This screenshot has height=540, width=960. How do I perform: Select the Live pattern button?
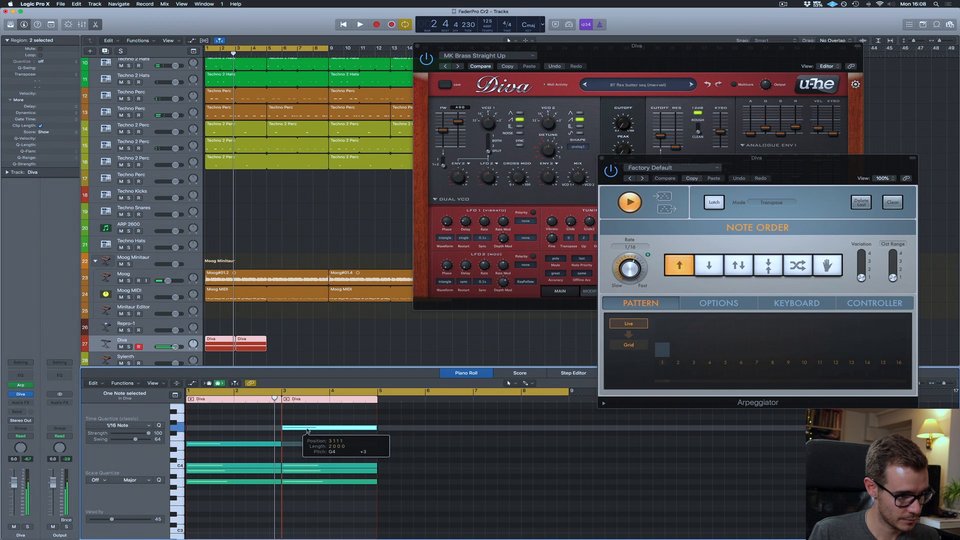[x=628, y=323]
